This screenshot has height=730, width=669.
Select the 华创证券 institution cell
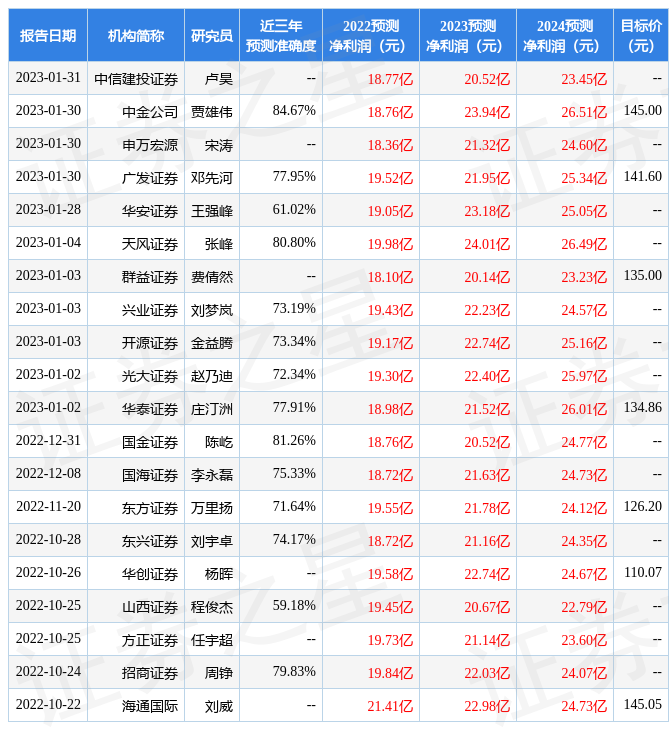[136, 574]
